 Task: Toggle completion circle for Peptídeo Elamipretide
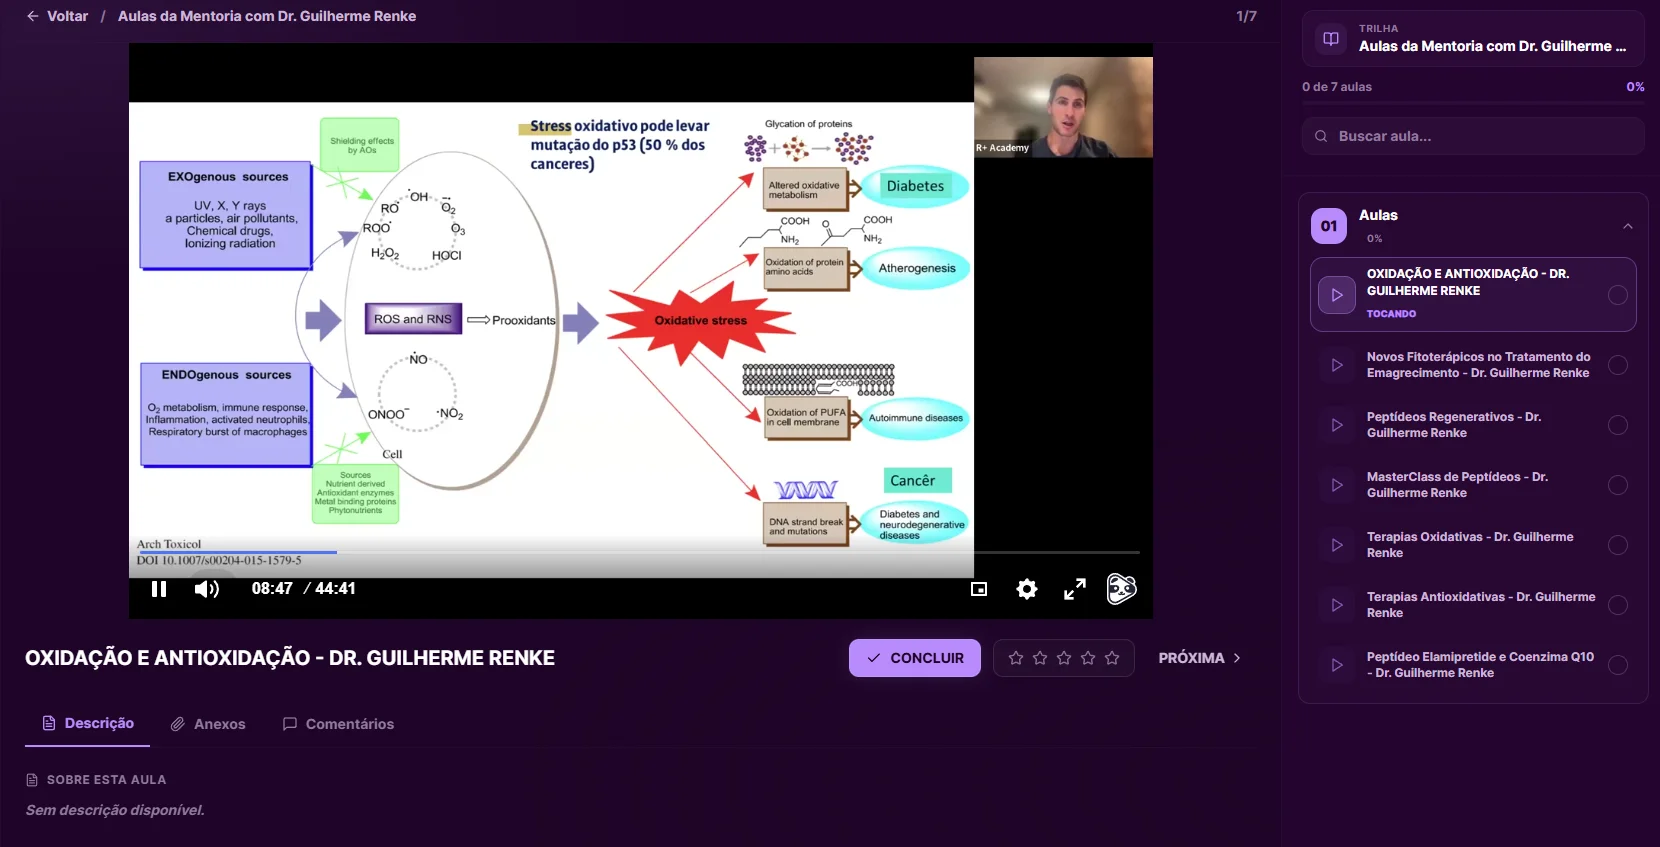(x=1618, y=665)
